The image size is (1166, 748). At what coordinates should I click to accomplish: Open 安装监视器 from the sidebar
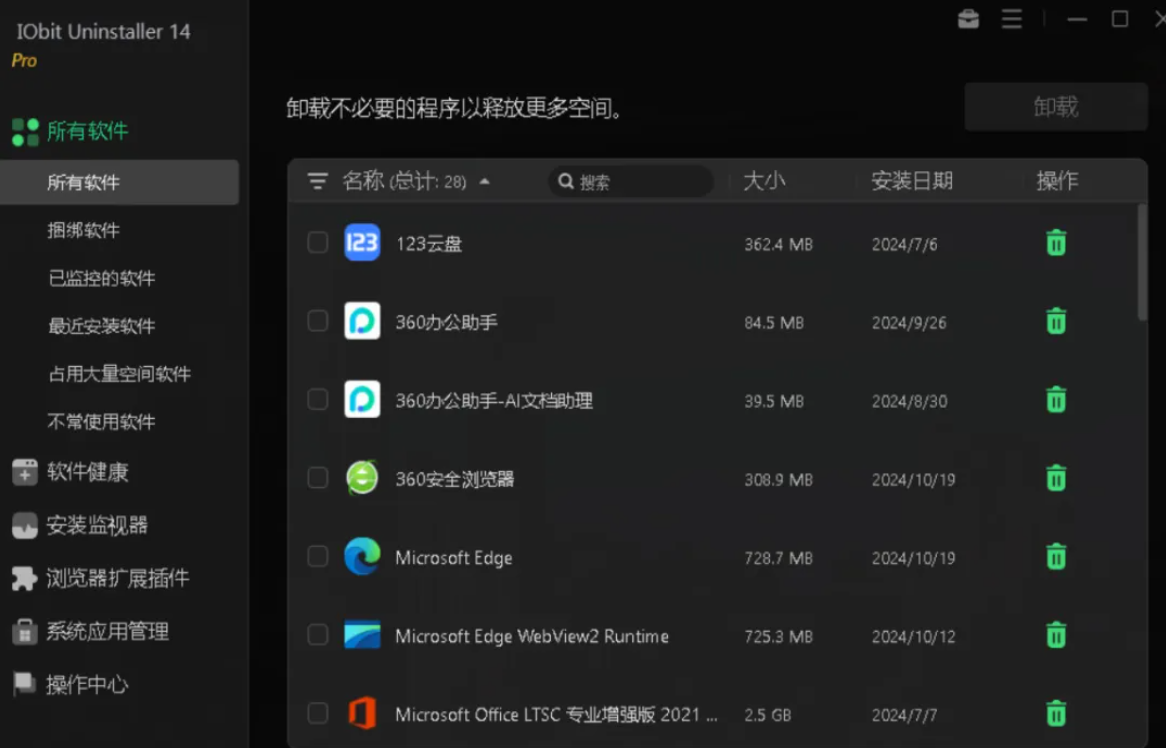pos(83,525)
